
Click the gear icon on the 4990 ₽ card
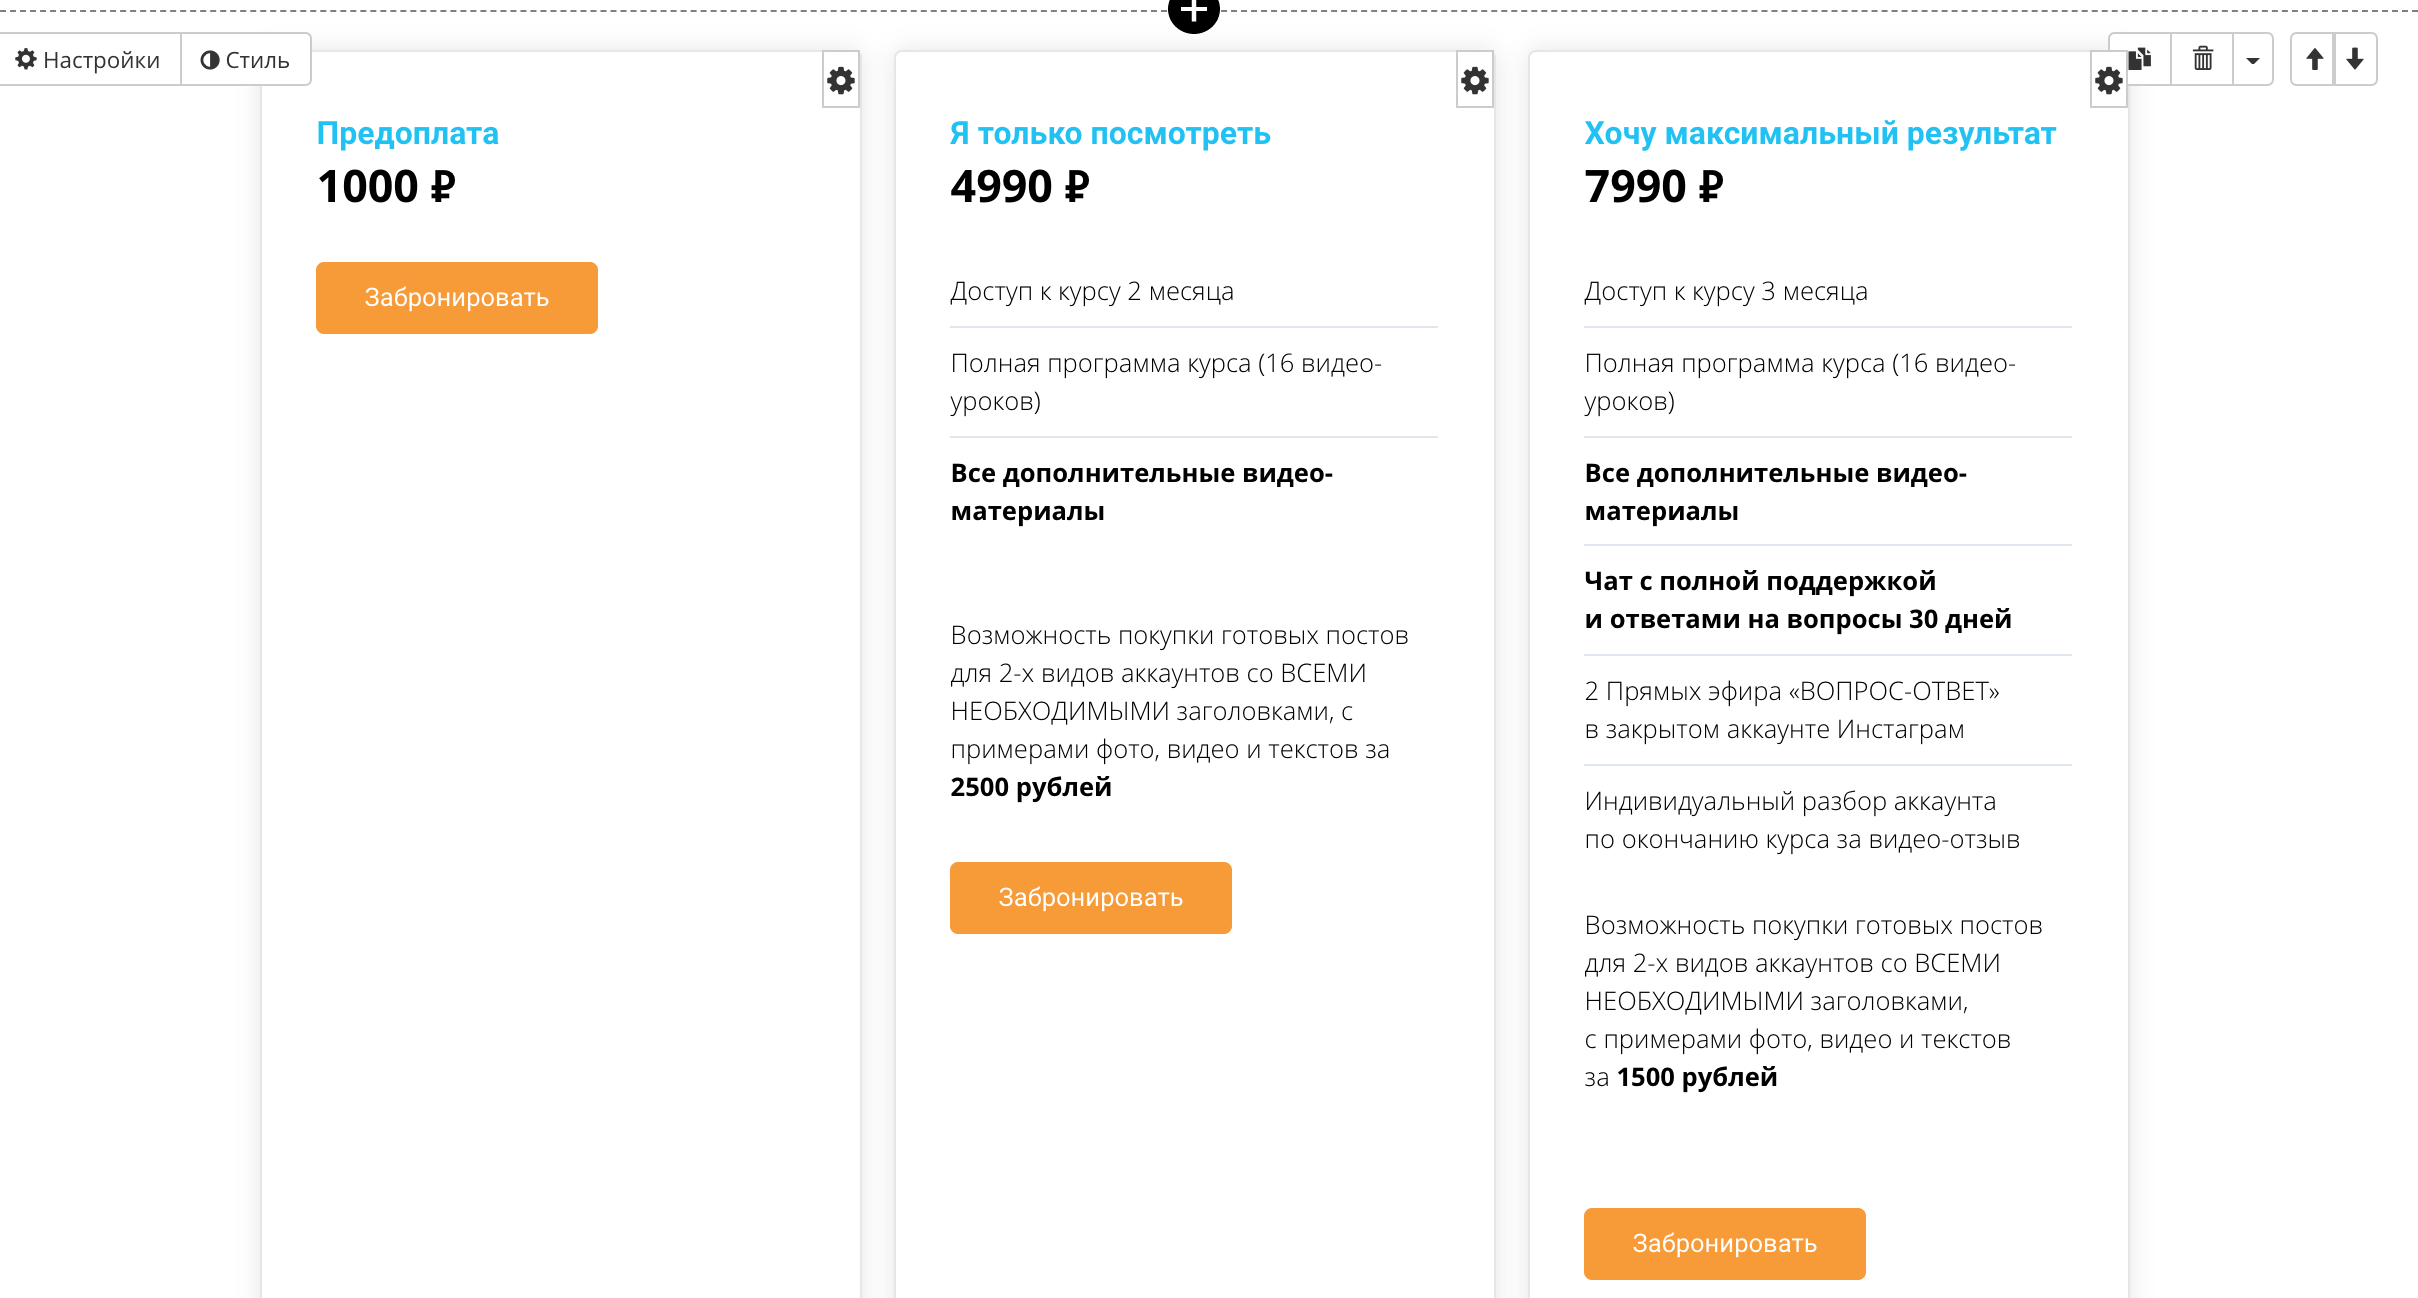click(1475, 80)
